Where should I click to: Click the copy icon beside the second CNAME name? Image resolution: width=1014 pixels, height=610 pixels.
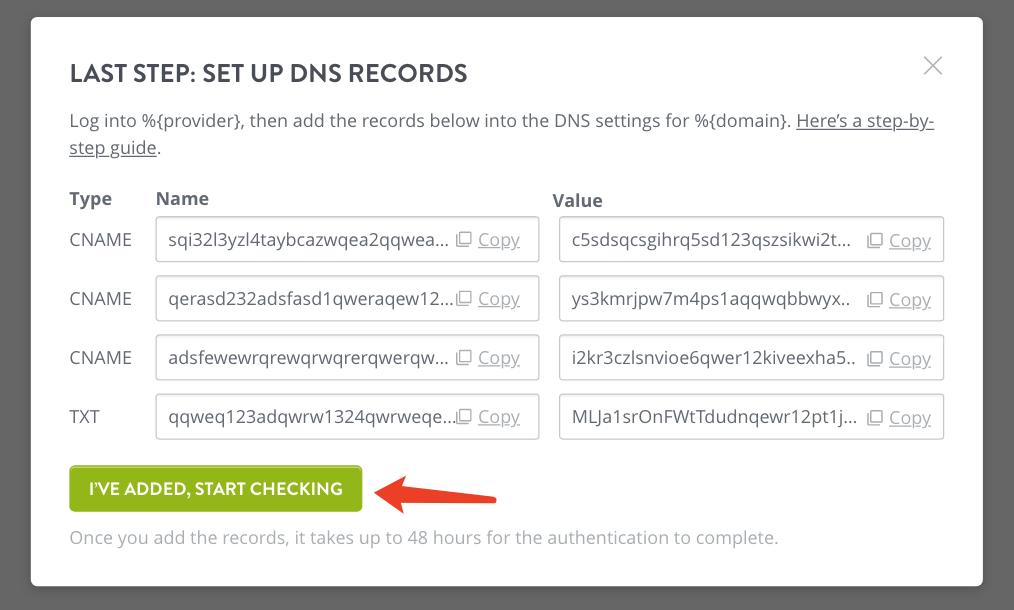click(x=464, y=298)
